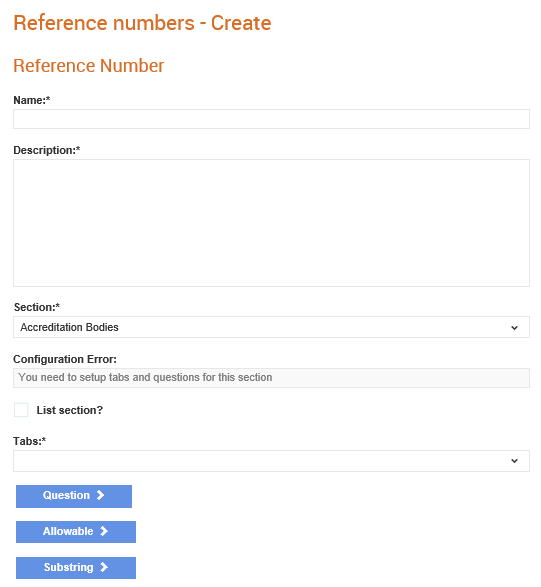
Task: Toggle via the "List section?" label text
Action: point(70,410)
